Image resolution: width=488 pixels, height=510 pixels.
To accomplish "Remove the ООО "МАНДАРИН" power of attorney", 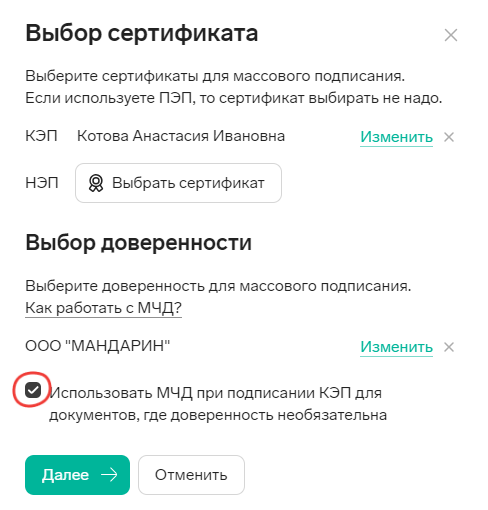I will coord(449,347).
